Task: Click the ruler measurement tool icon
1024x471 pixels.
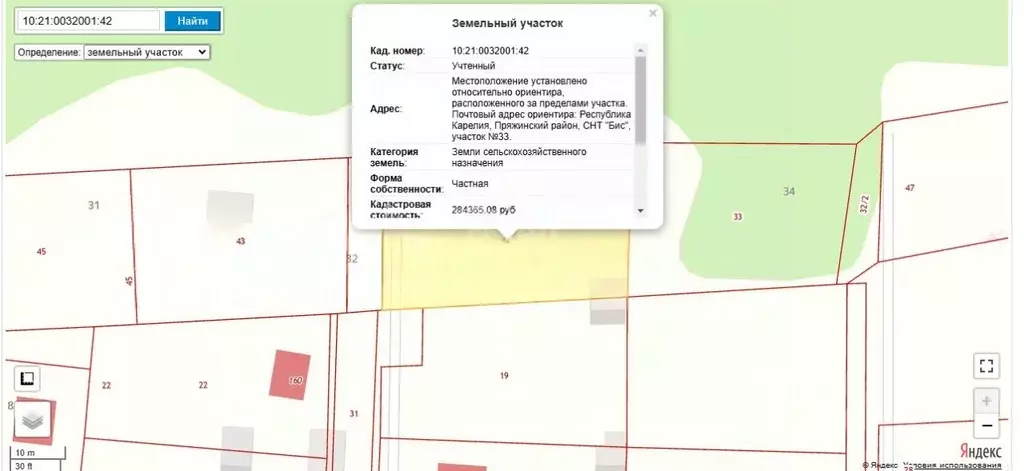Action: coord(27,379)
